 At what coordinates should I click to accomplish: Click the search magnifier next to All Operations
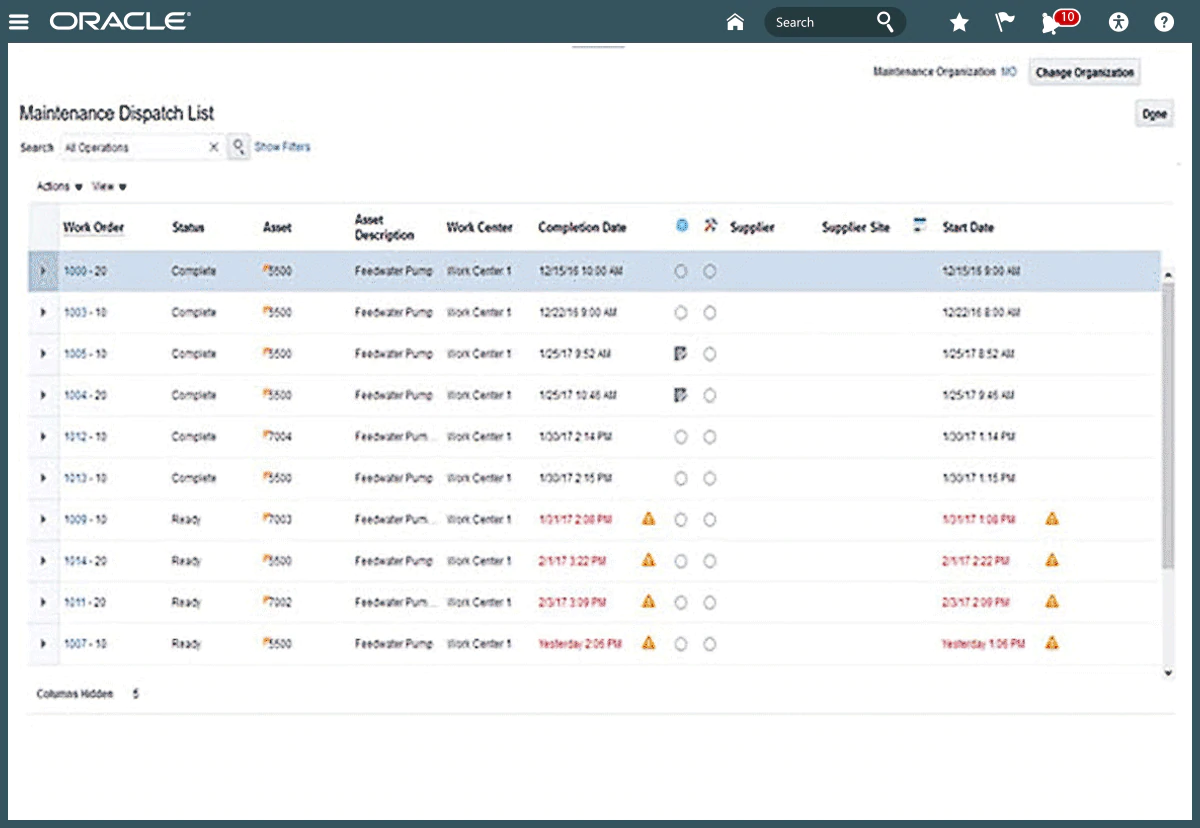coord(239,147)
